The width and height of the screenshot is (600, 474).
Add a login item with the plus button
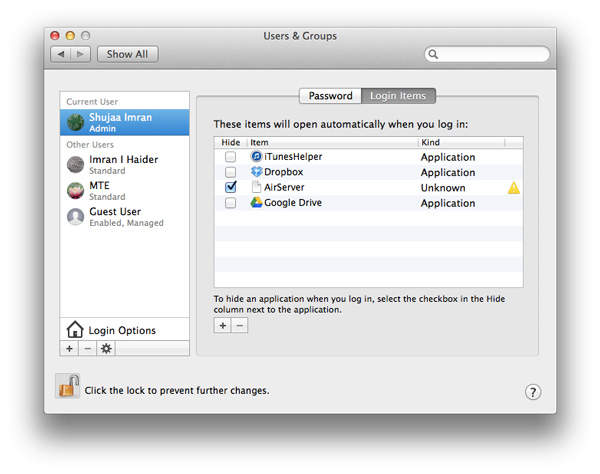pyautogui.click(x=222, y=326)
